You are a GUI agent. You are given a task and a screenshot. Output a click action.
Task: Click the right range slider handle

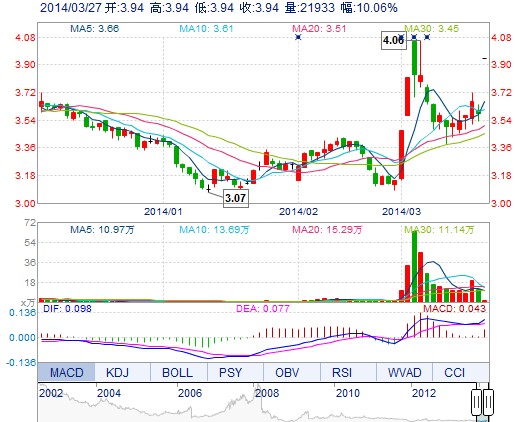click(x=488, y=402)
